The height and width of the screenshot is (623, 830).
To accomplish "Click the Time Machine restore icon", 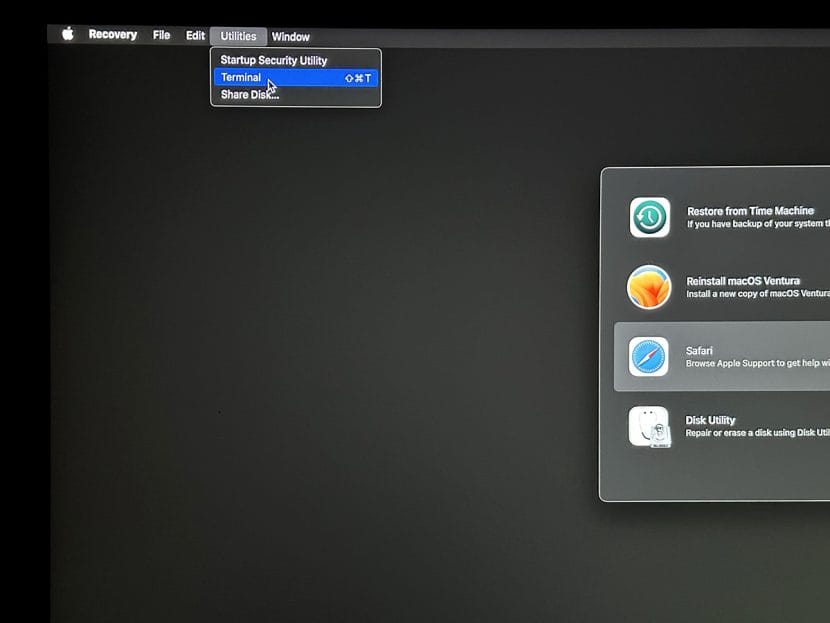I will click(650, 217).
